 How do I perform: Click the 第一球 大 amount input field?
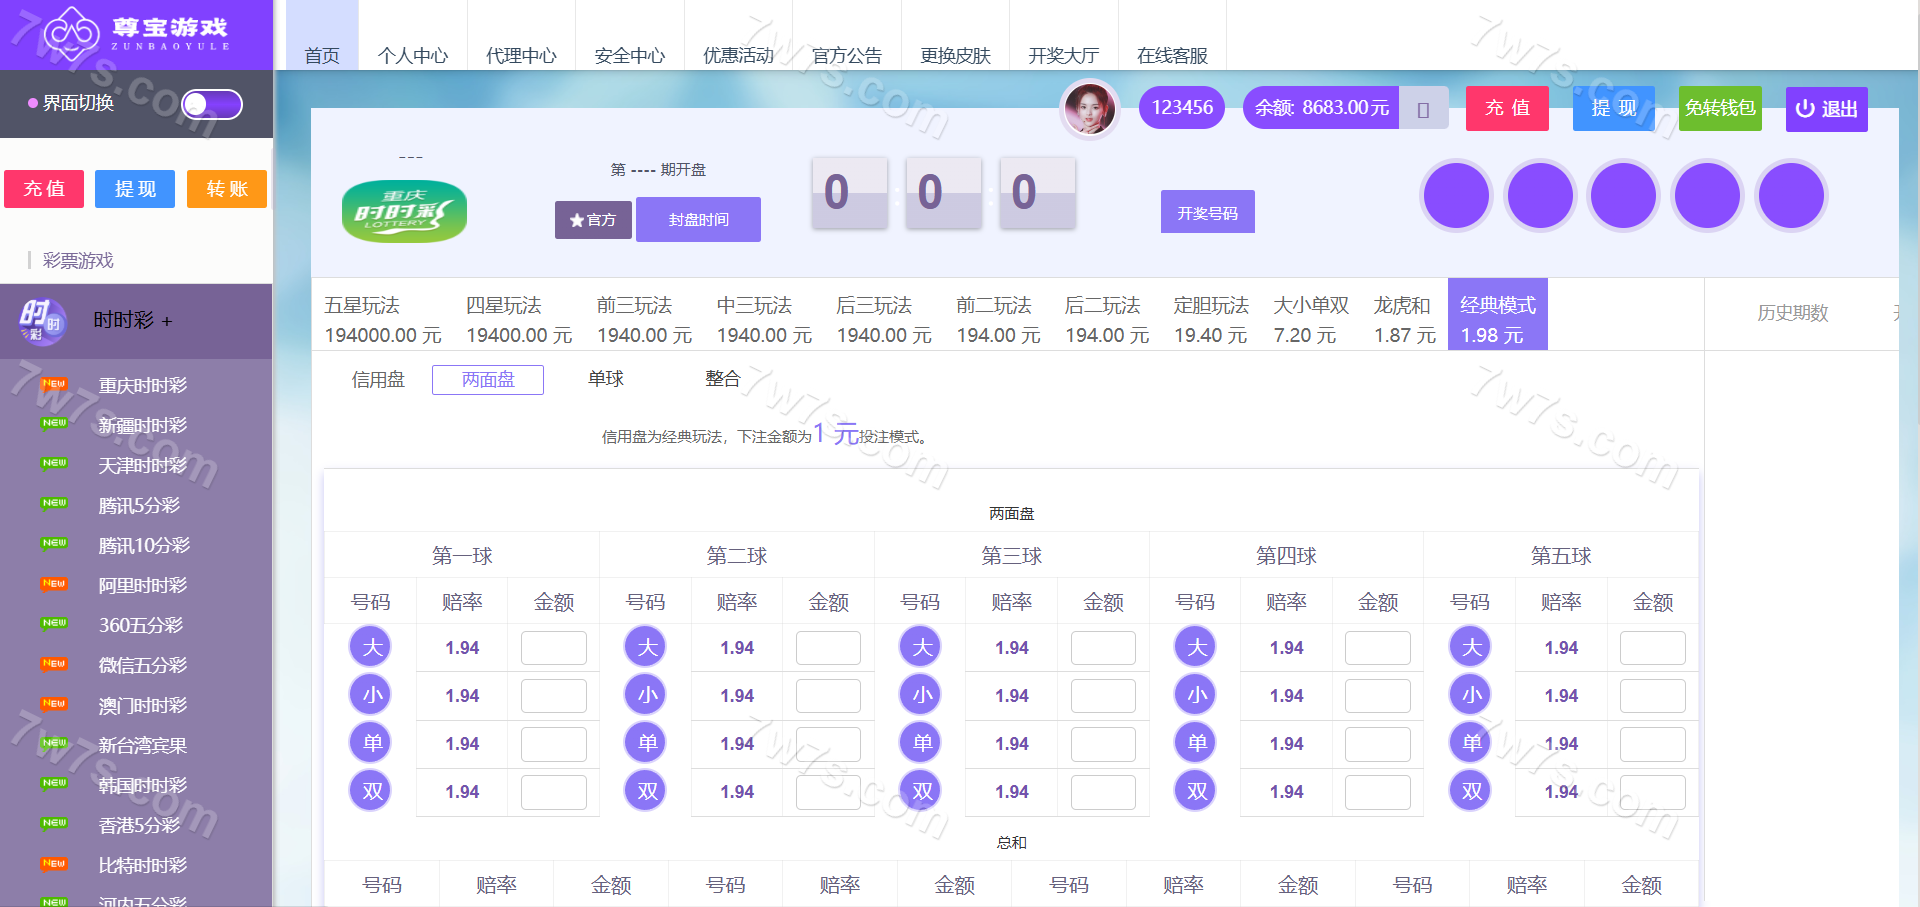[x=553, y=648]
